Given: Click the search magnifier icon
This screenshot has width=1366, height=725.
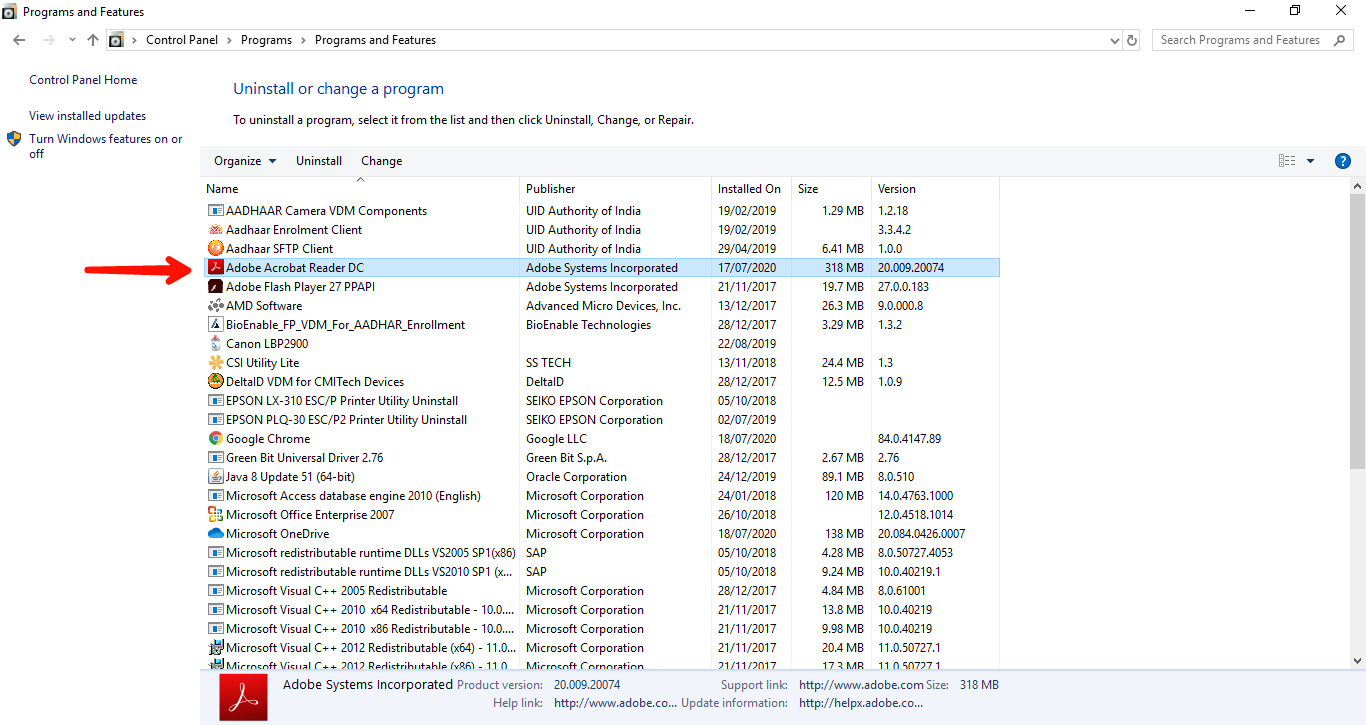Looking at the screenshot, I should tap(1340, 40).
